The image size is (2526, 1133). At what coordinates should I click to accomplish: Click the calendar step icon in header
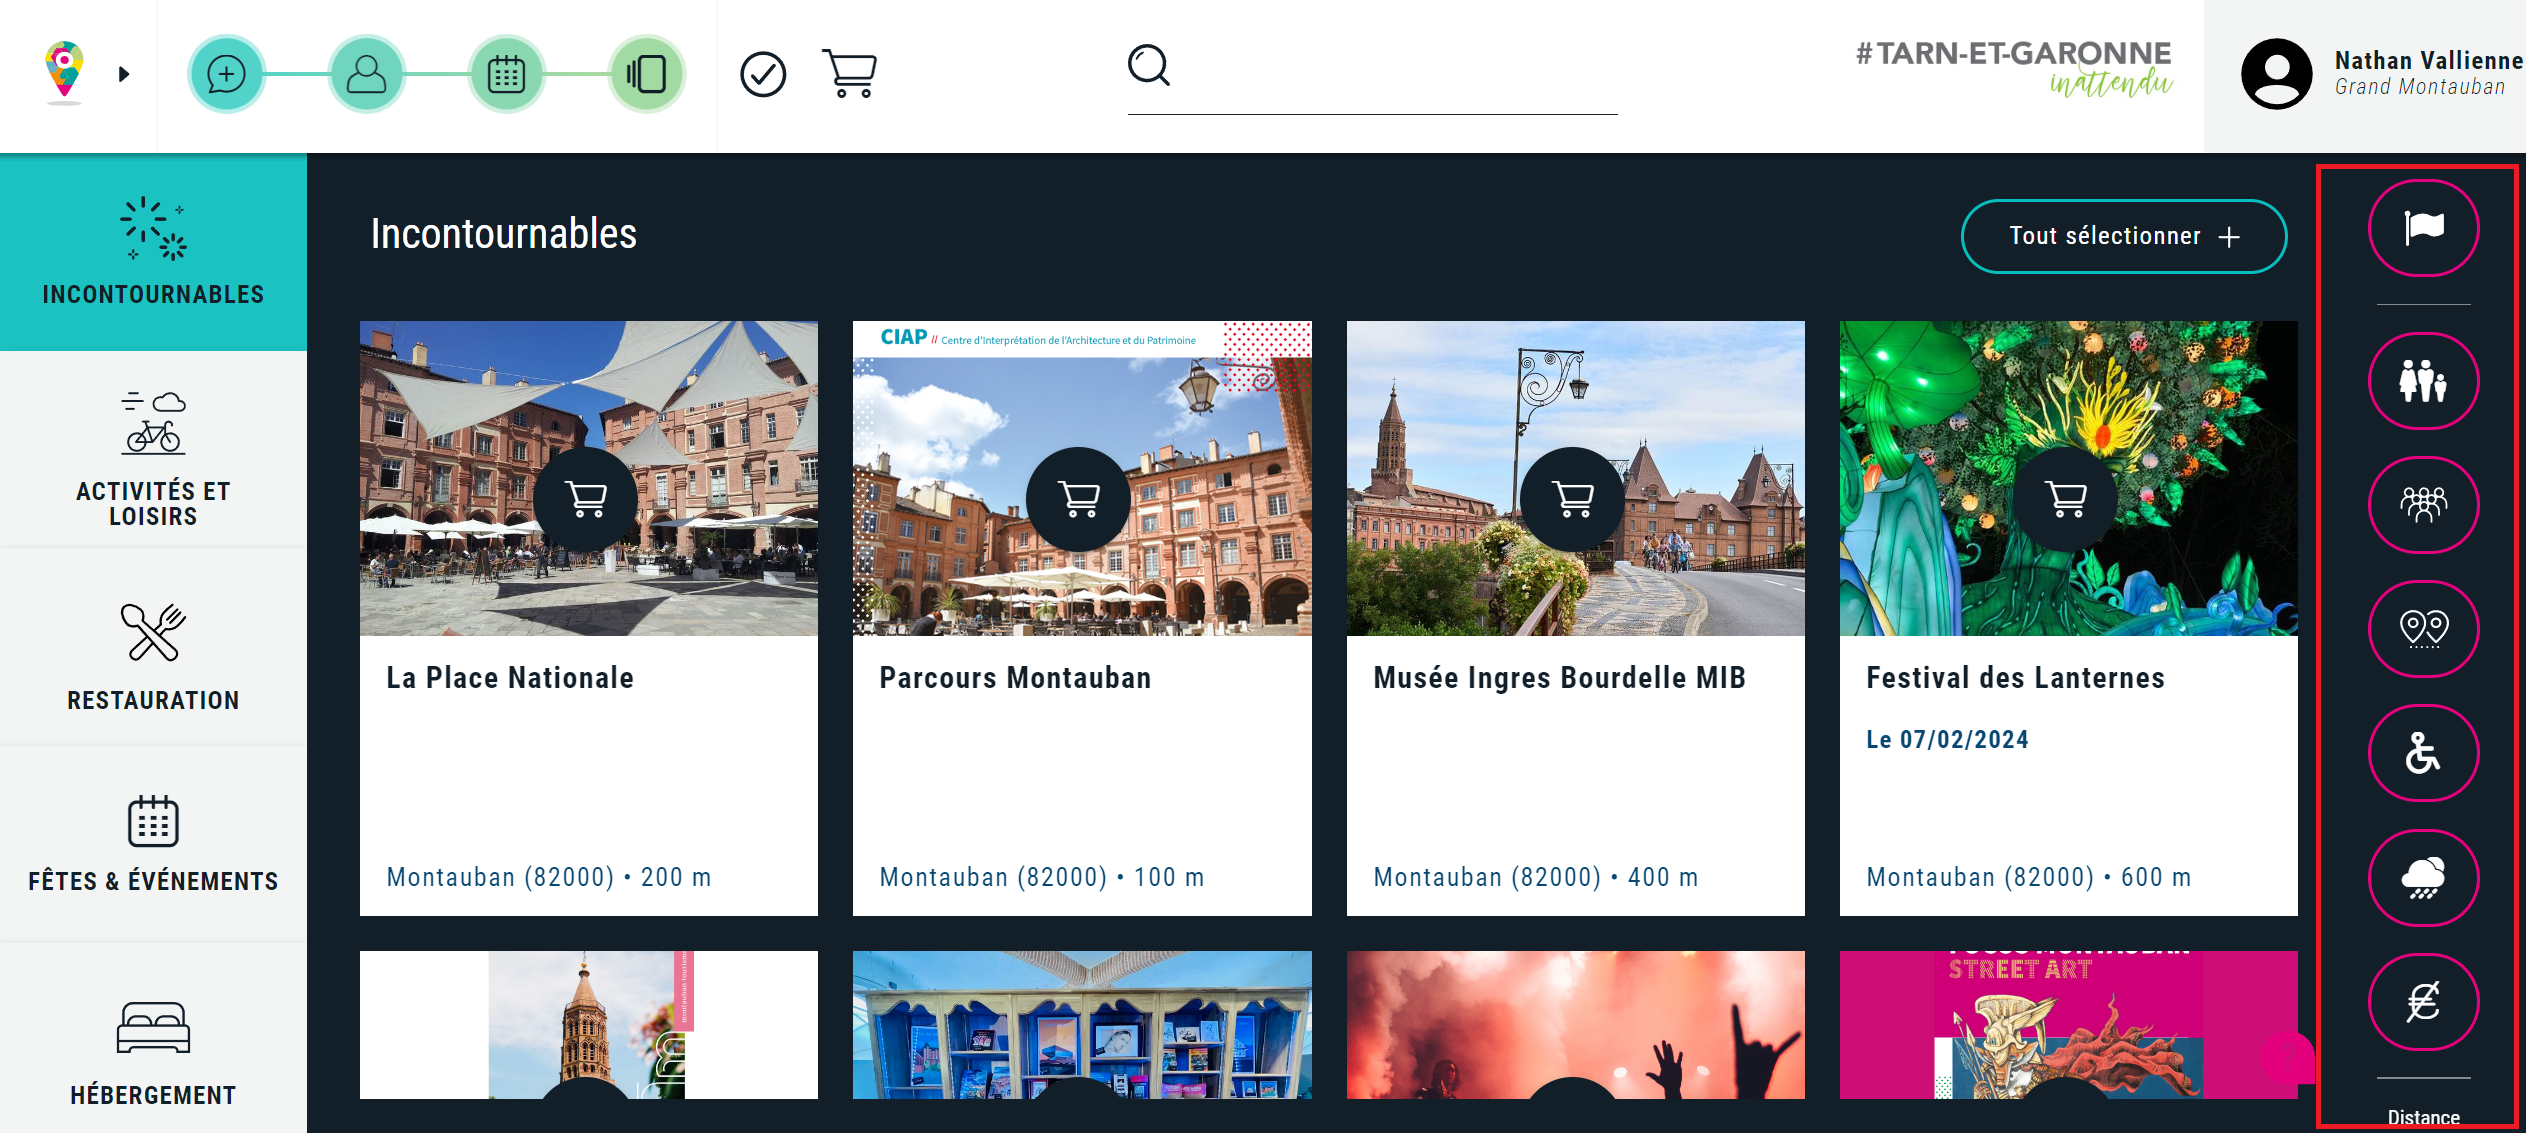coord(506,74)
